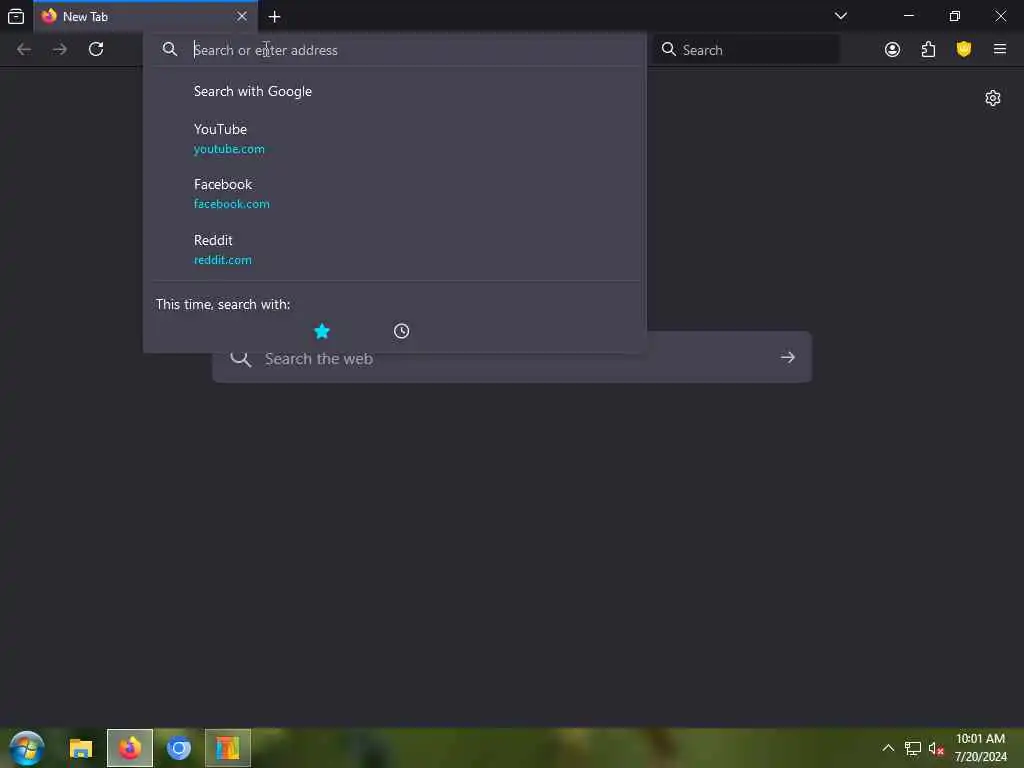Select the YouTube suggestion
The width and height of the screenshot is (1024, 768).
click(394, 138)
